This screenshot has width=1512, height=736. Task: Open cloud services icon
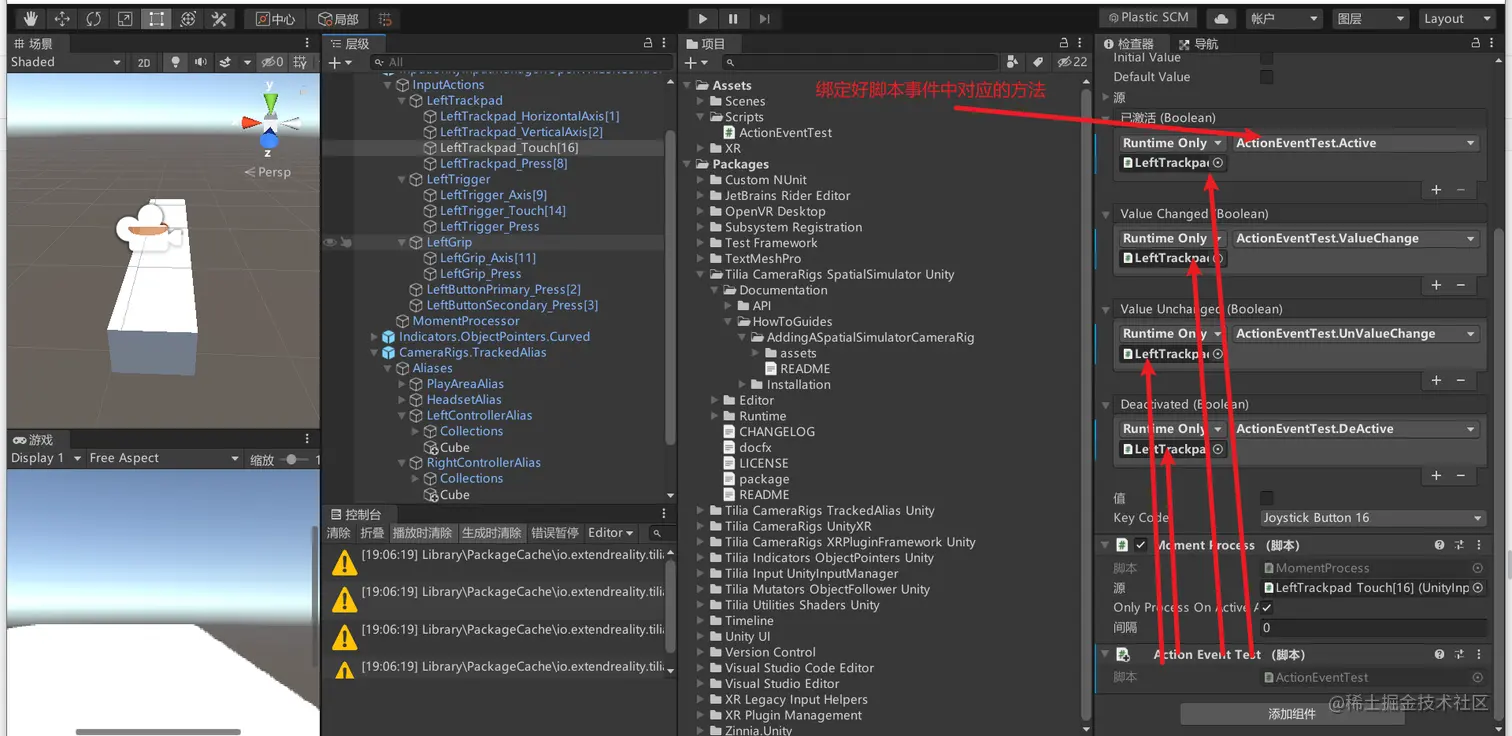(1220, 18)
